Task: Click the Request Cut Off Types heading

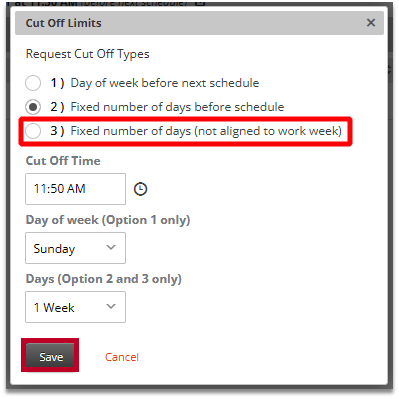Action: tap(88, 54)
